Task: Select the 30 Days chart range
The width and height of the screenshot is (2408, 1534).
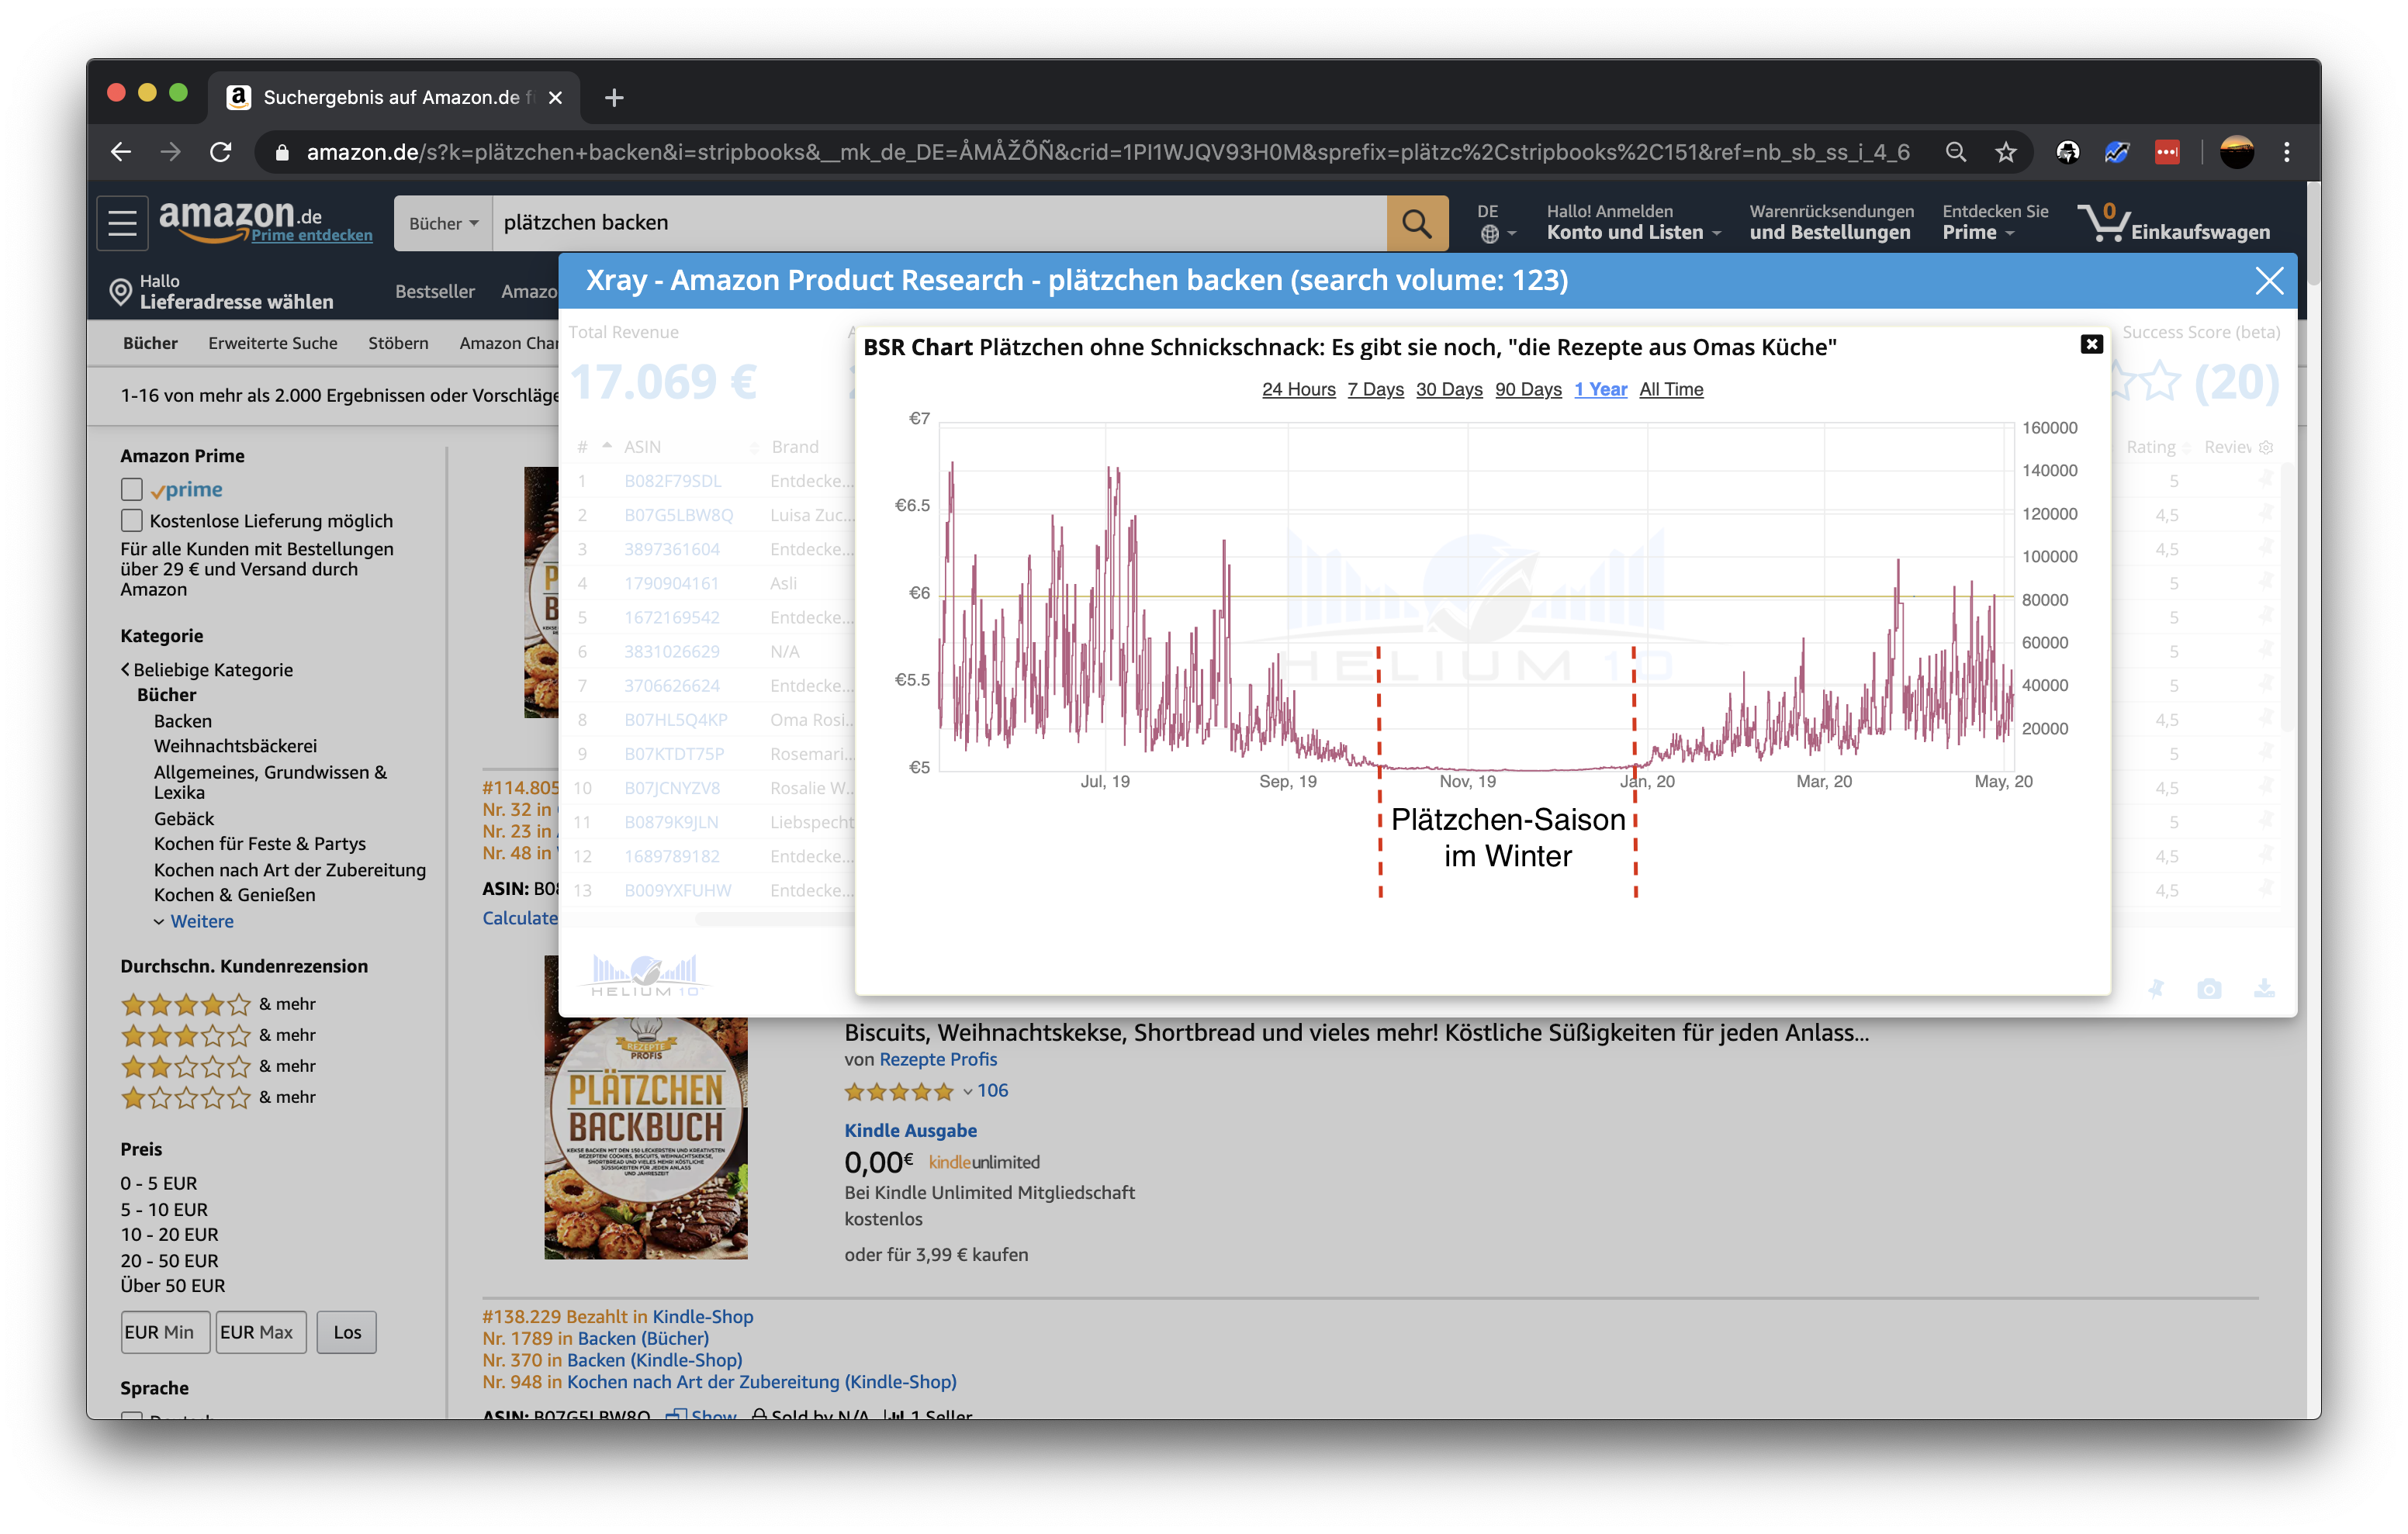Action: (1448, 390)
